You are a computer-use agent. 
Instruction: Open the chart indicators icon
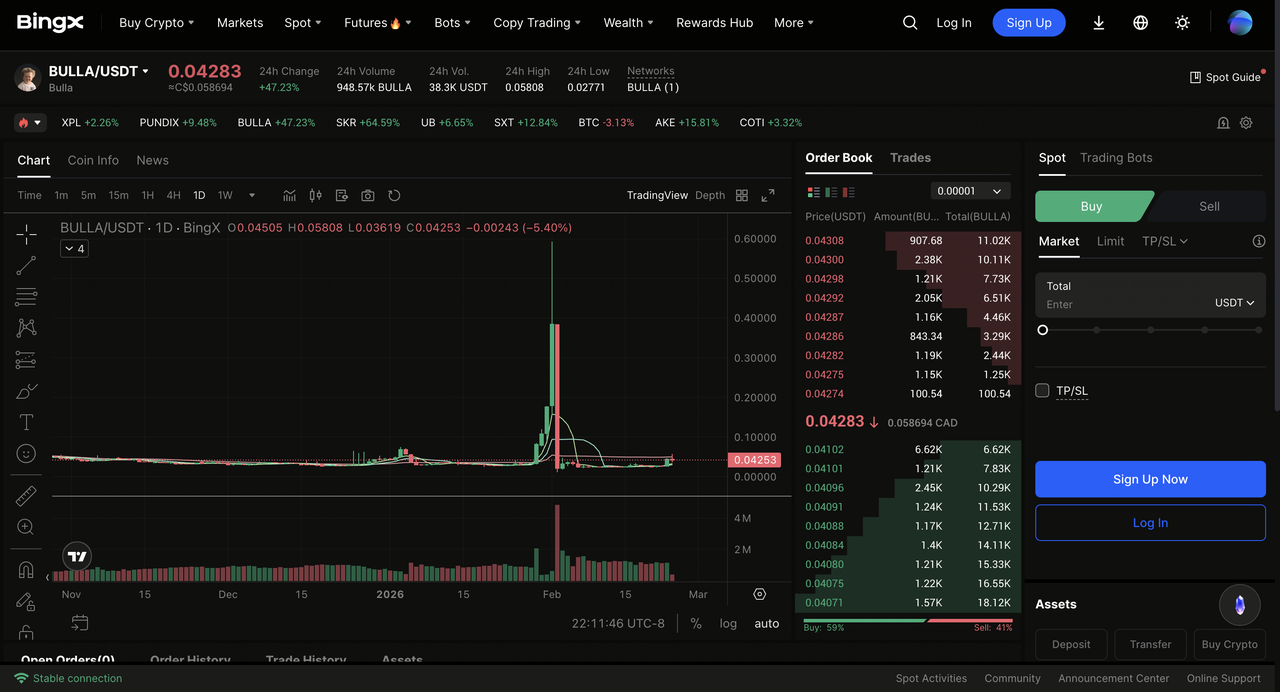point(289,195)
